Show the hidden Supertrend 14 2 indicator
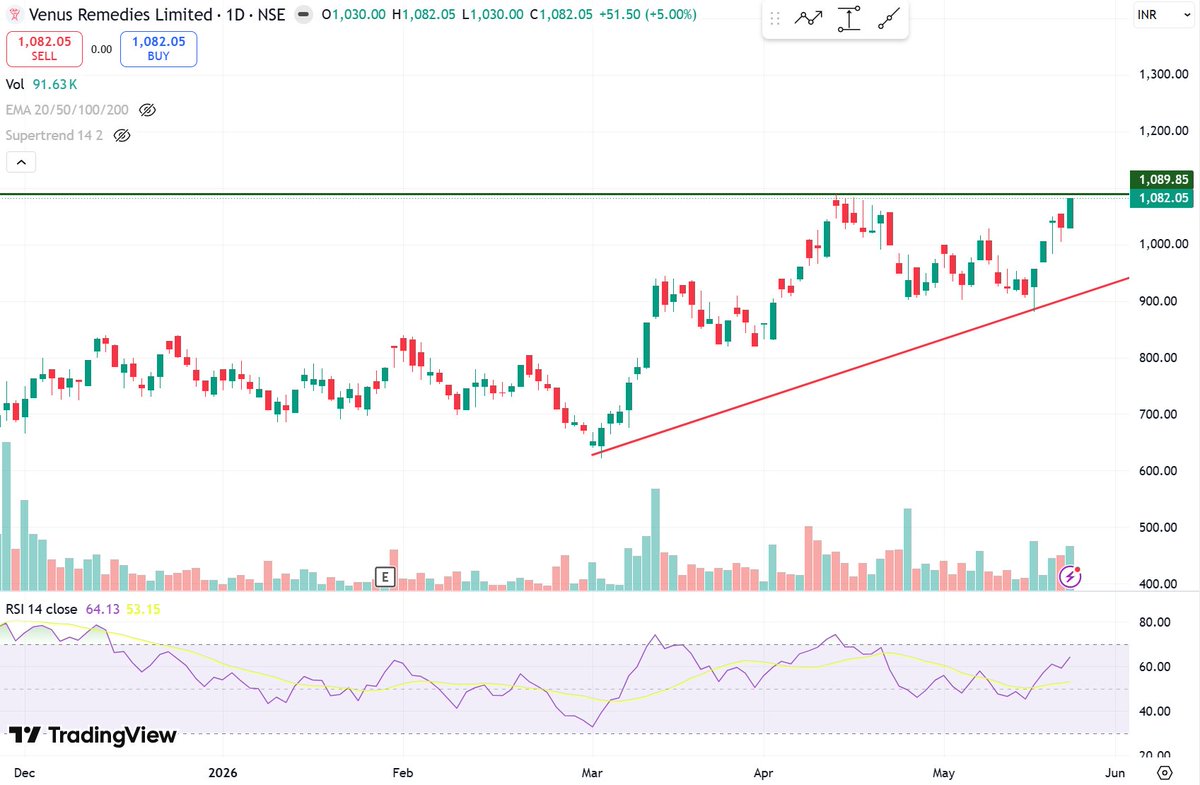Screen dimensions: 1200x785 (123, 135)
